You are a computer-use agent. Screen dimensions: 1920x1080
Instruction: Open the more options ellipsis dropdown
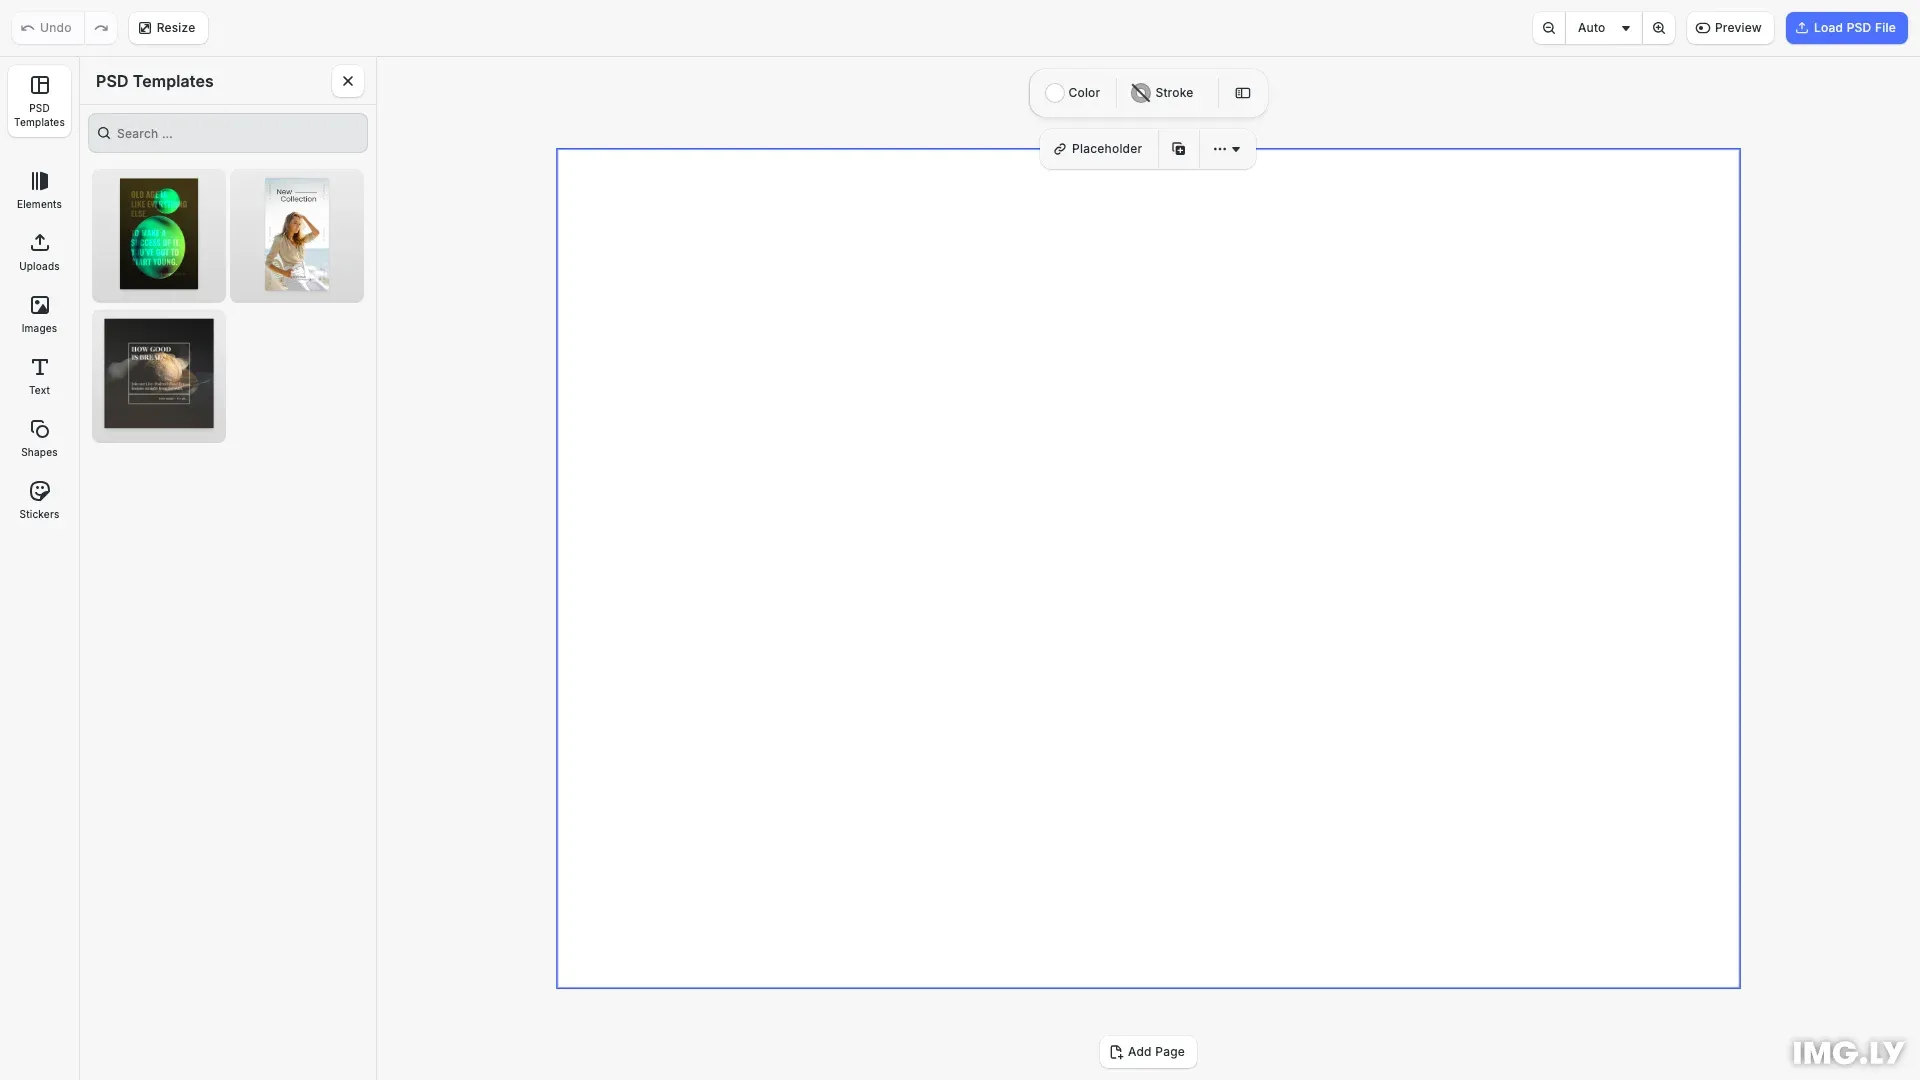1226,149
